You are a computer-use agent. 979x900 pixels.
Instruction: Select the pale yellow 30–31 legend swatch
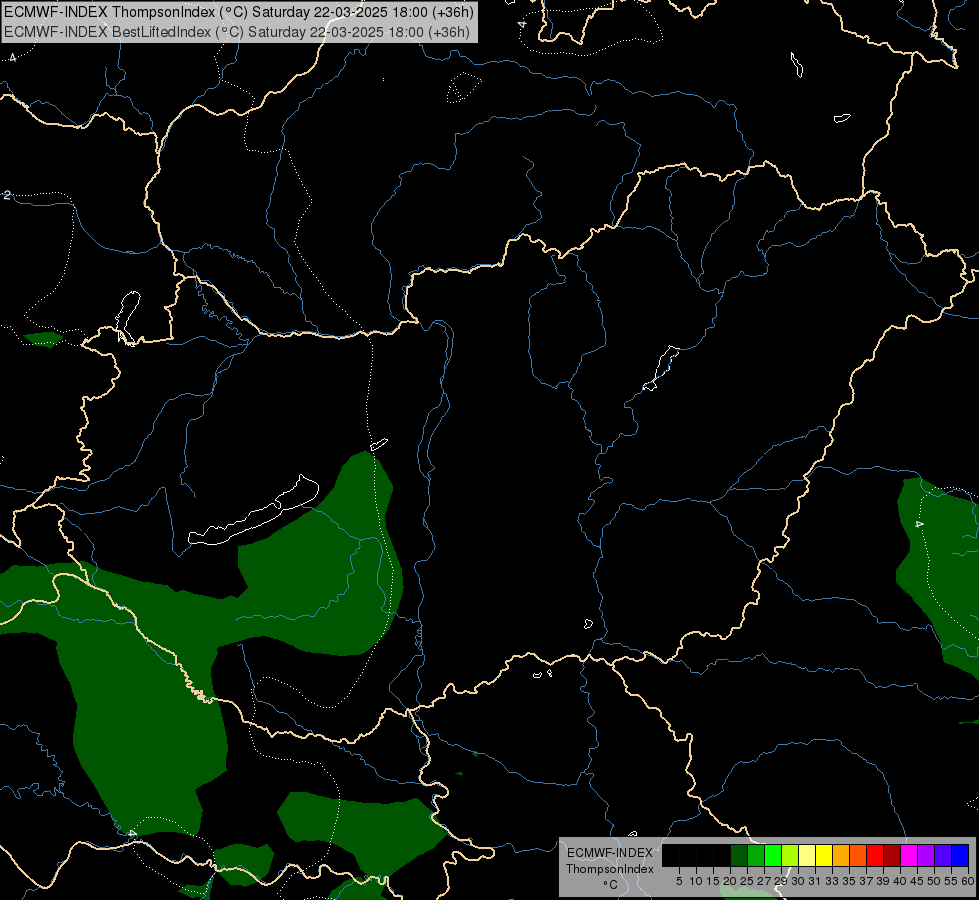[807, 855]
